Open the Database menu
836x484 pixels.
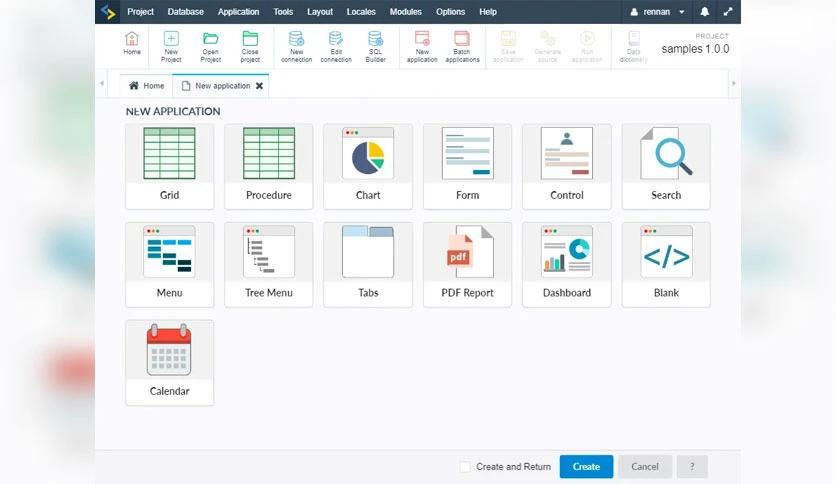186,12
